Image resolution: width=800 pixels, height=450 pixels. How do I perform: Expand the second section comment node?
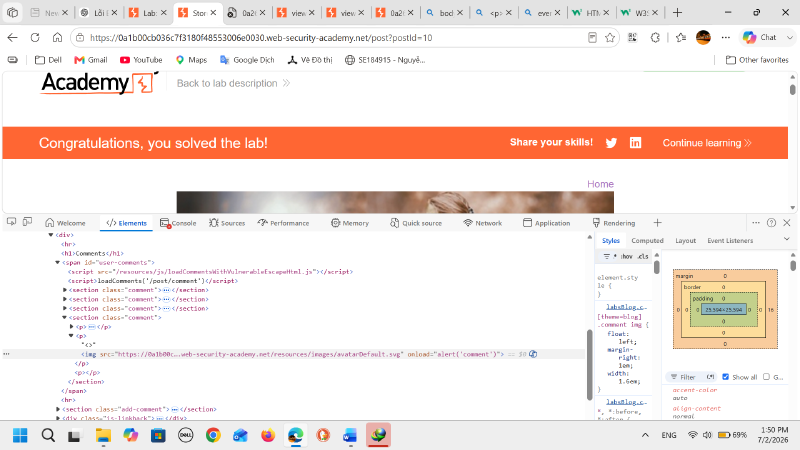pos(65,299)
